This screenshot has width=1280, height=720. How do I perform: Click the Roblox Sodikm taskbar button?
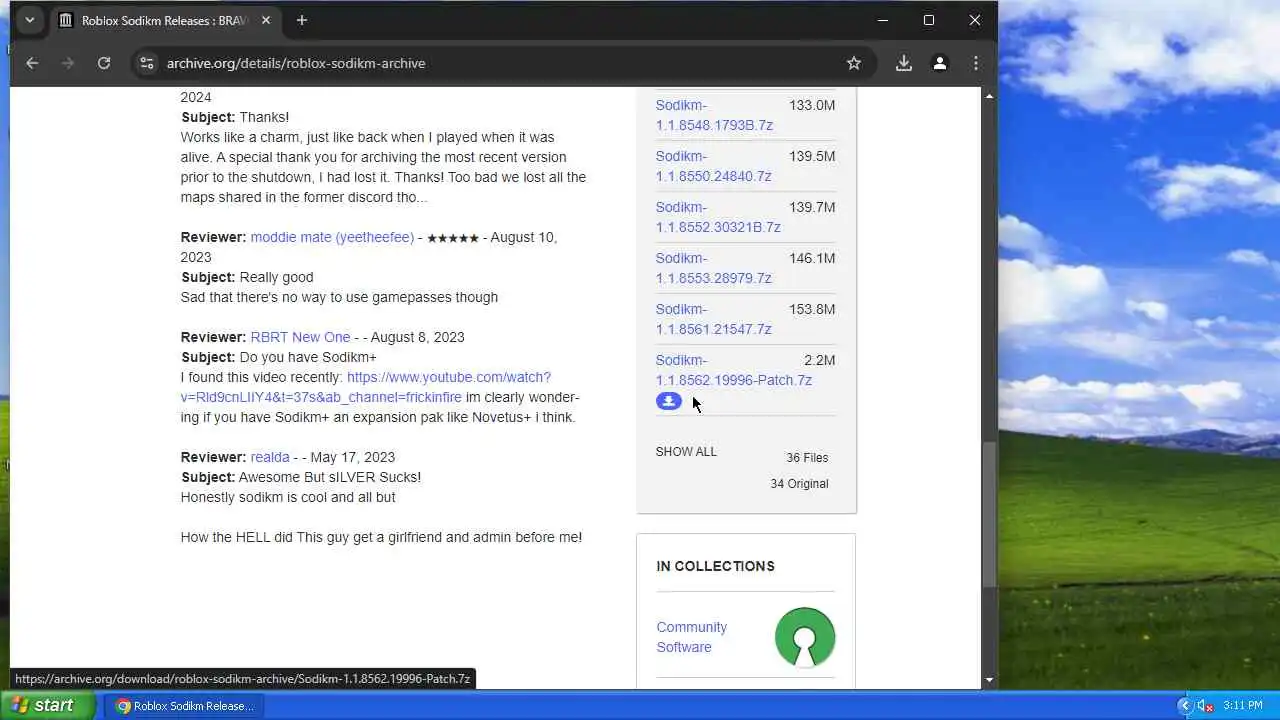[x=185, y=706]
